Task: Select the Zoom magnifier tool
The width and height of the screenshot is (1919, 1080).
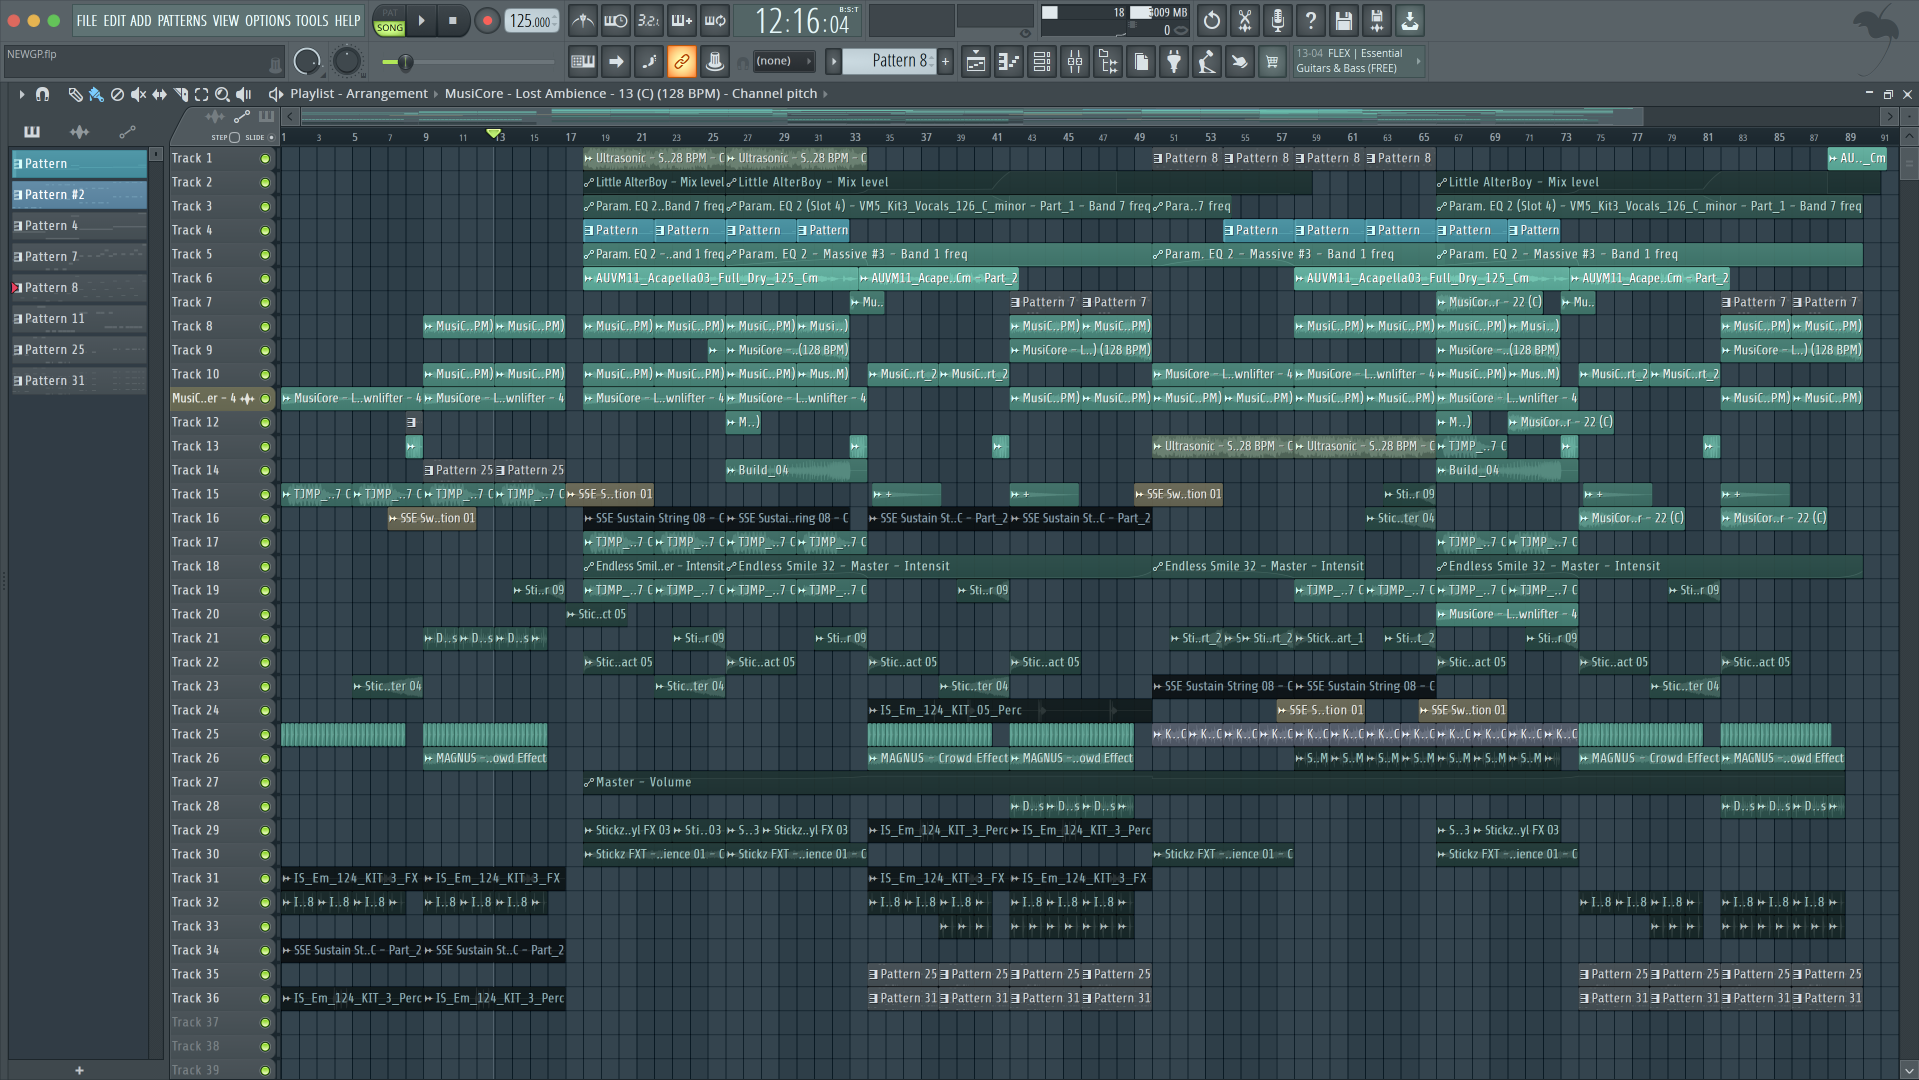Action: point(222,94)
